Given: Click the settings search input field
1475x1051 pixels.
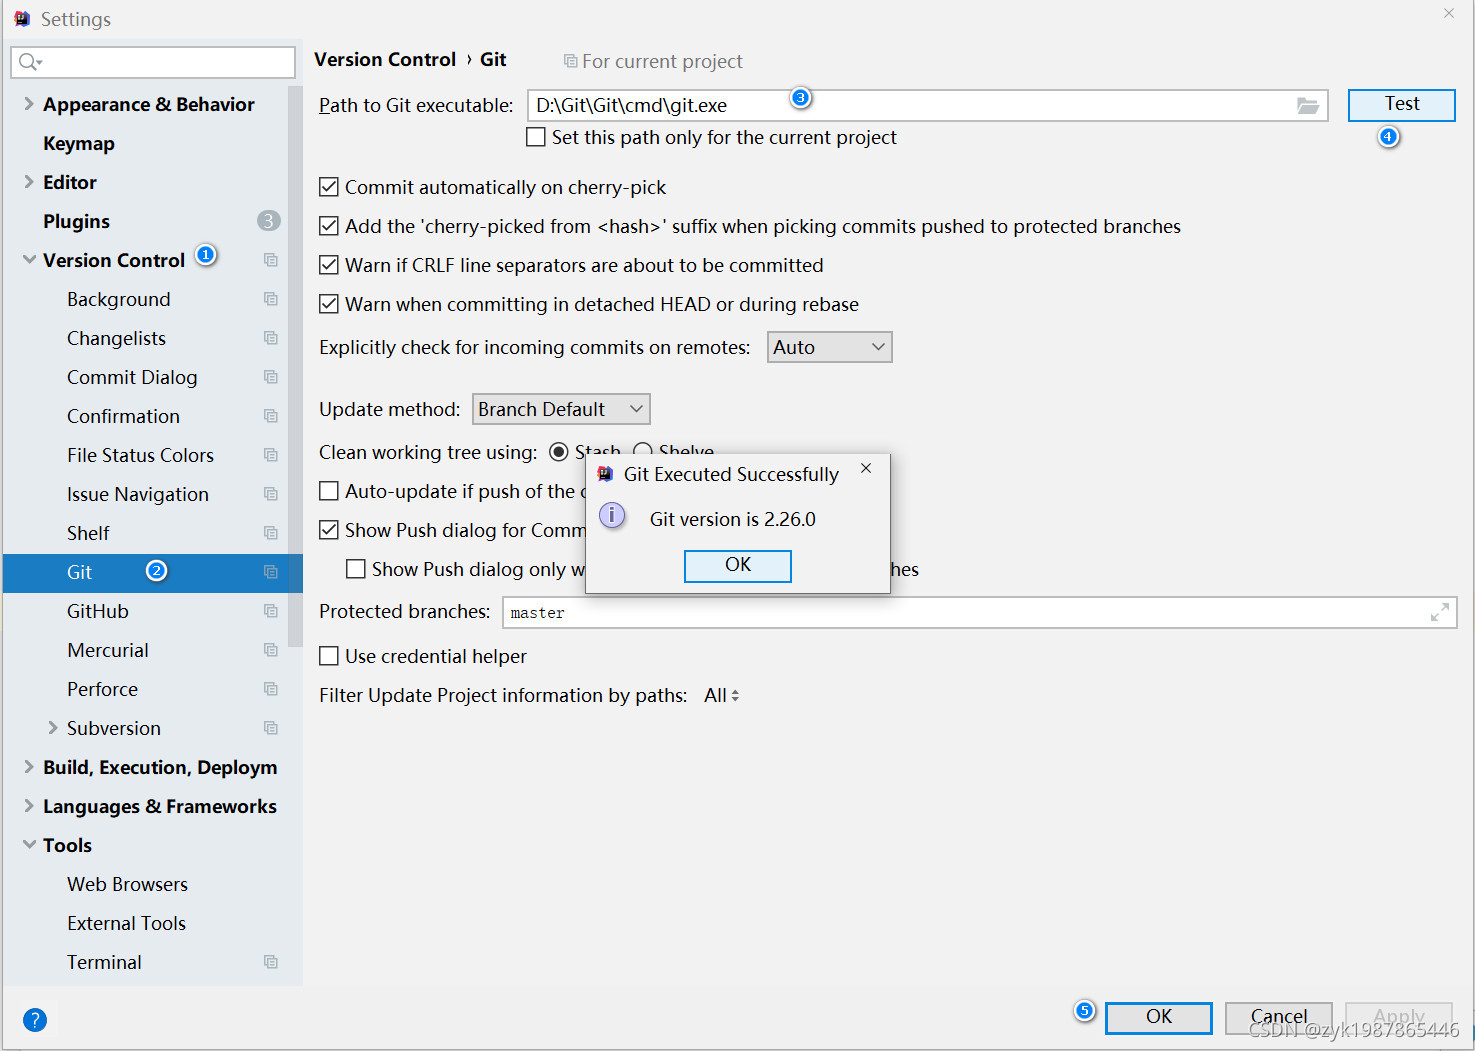Looking at the screenshot, I should 153,62.
